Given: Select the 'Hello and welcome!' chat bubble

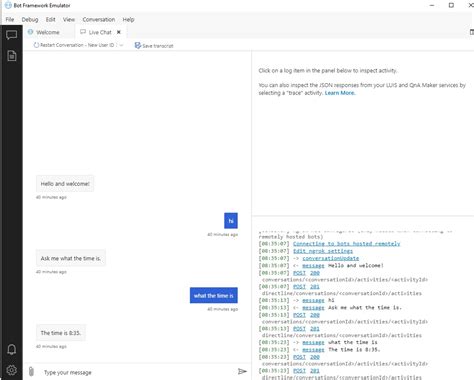Looking at the screenshot, I should [65, 184].
